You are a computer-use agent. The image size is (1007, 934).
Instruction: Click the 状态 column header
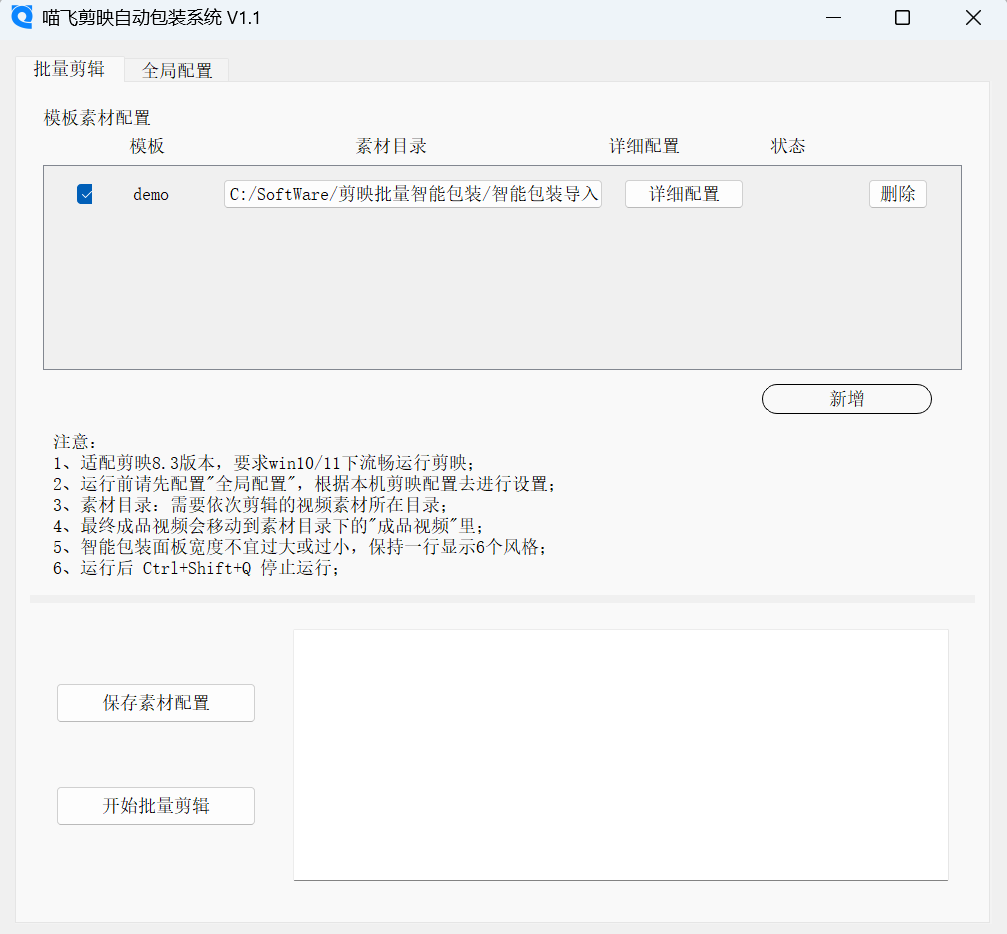(789, 146)
